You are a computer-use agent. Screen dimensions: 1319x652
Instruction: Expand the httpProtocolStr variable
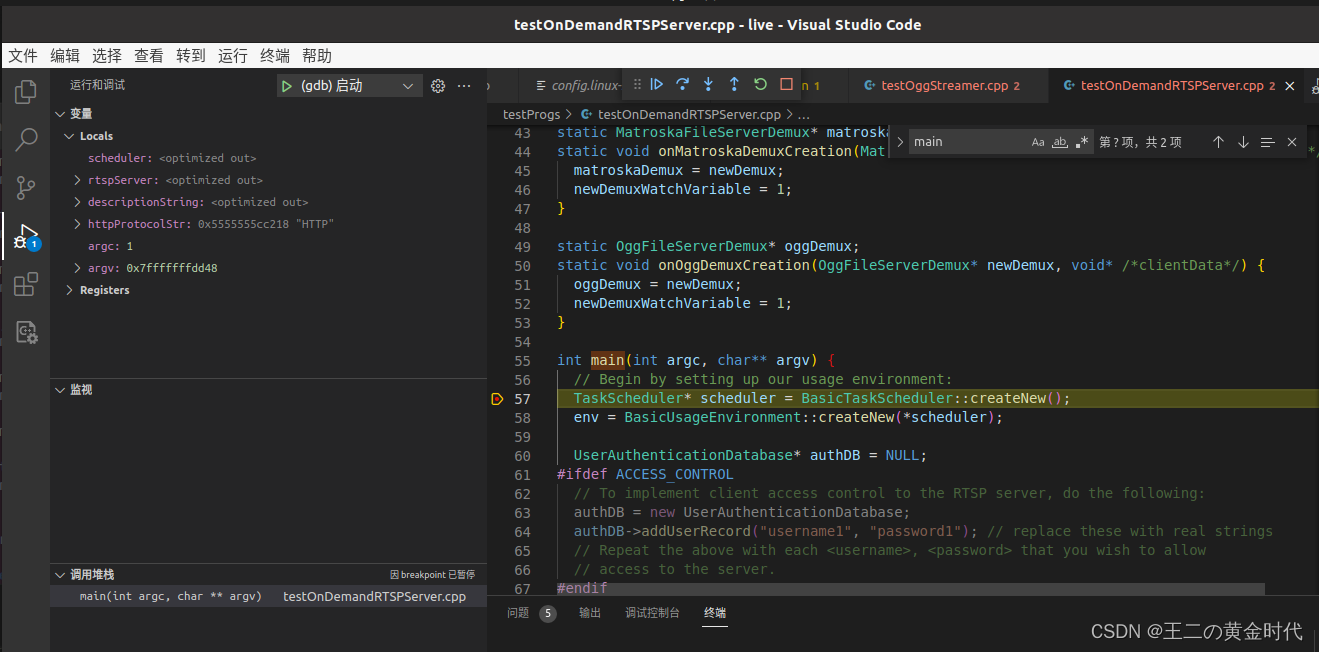pyautogui.click(x=78, y=224)
